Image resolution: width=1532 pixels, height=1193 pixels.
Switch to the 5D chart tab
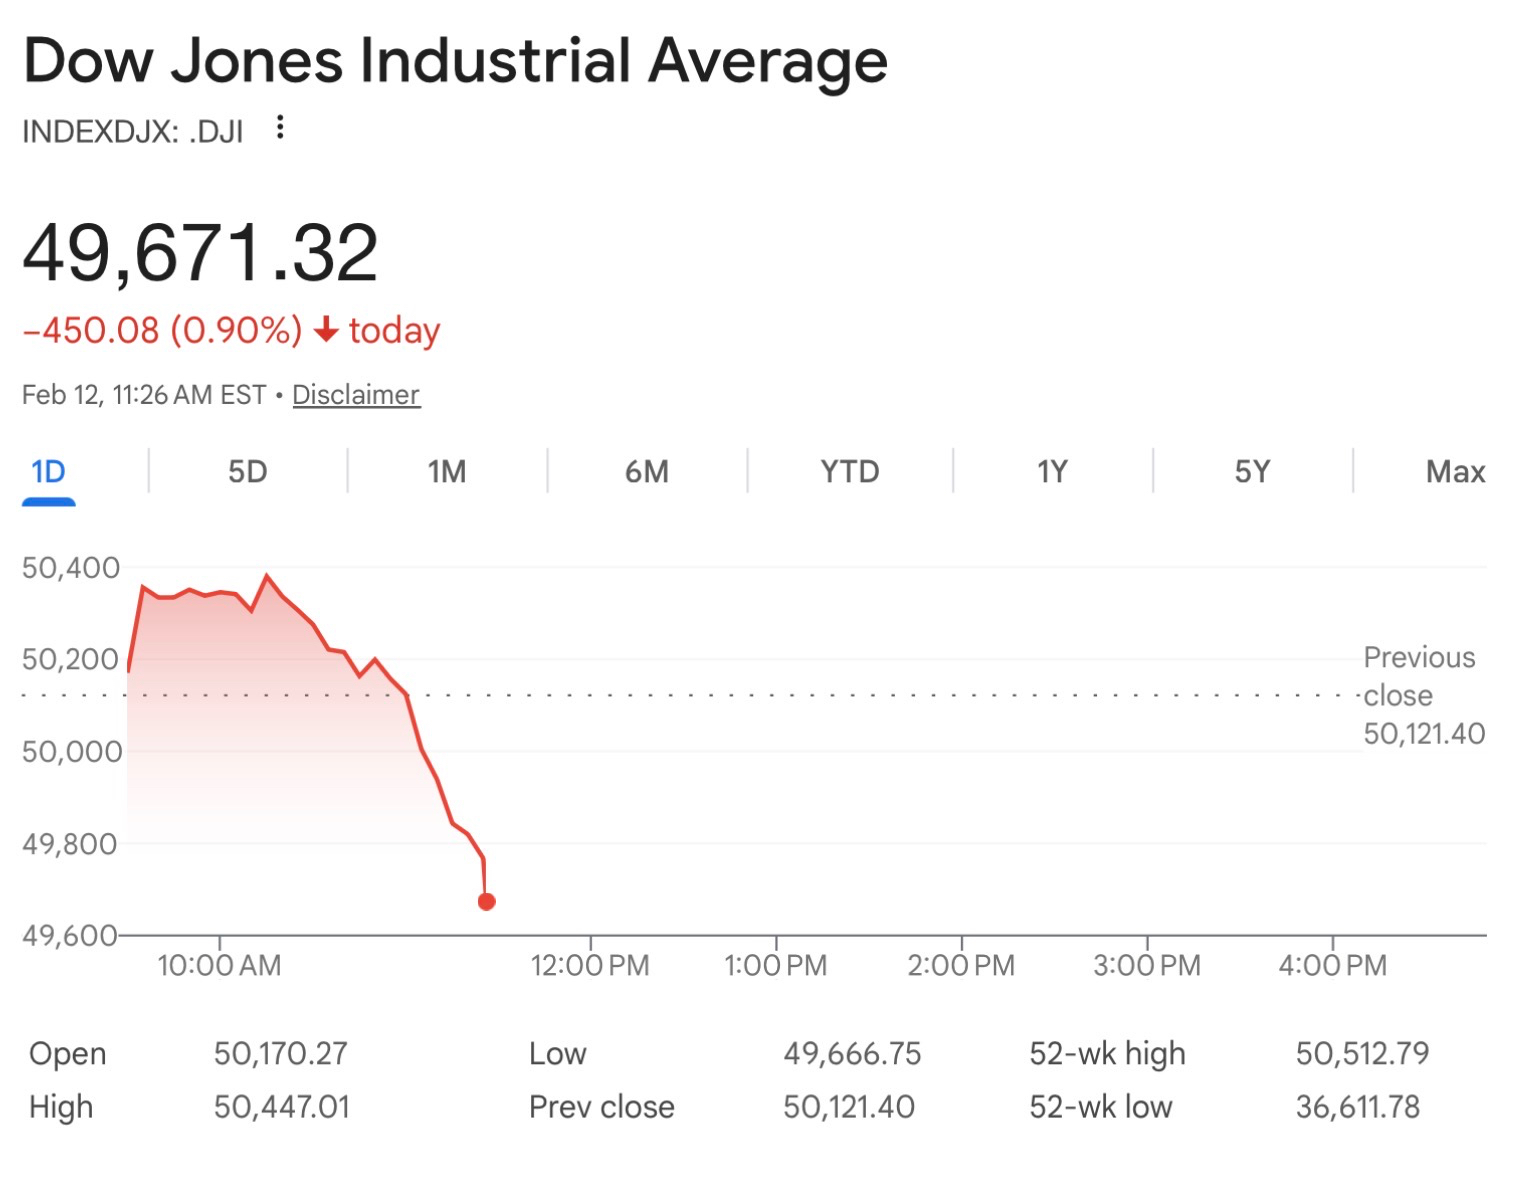(247, 472)
